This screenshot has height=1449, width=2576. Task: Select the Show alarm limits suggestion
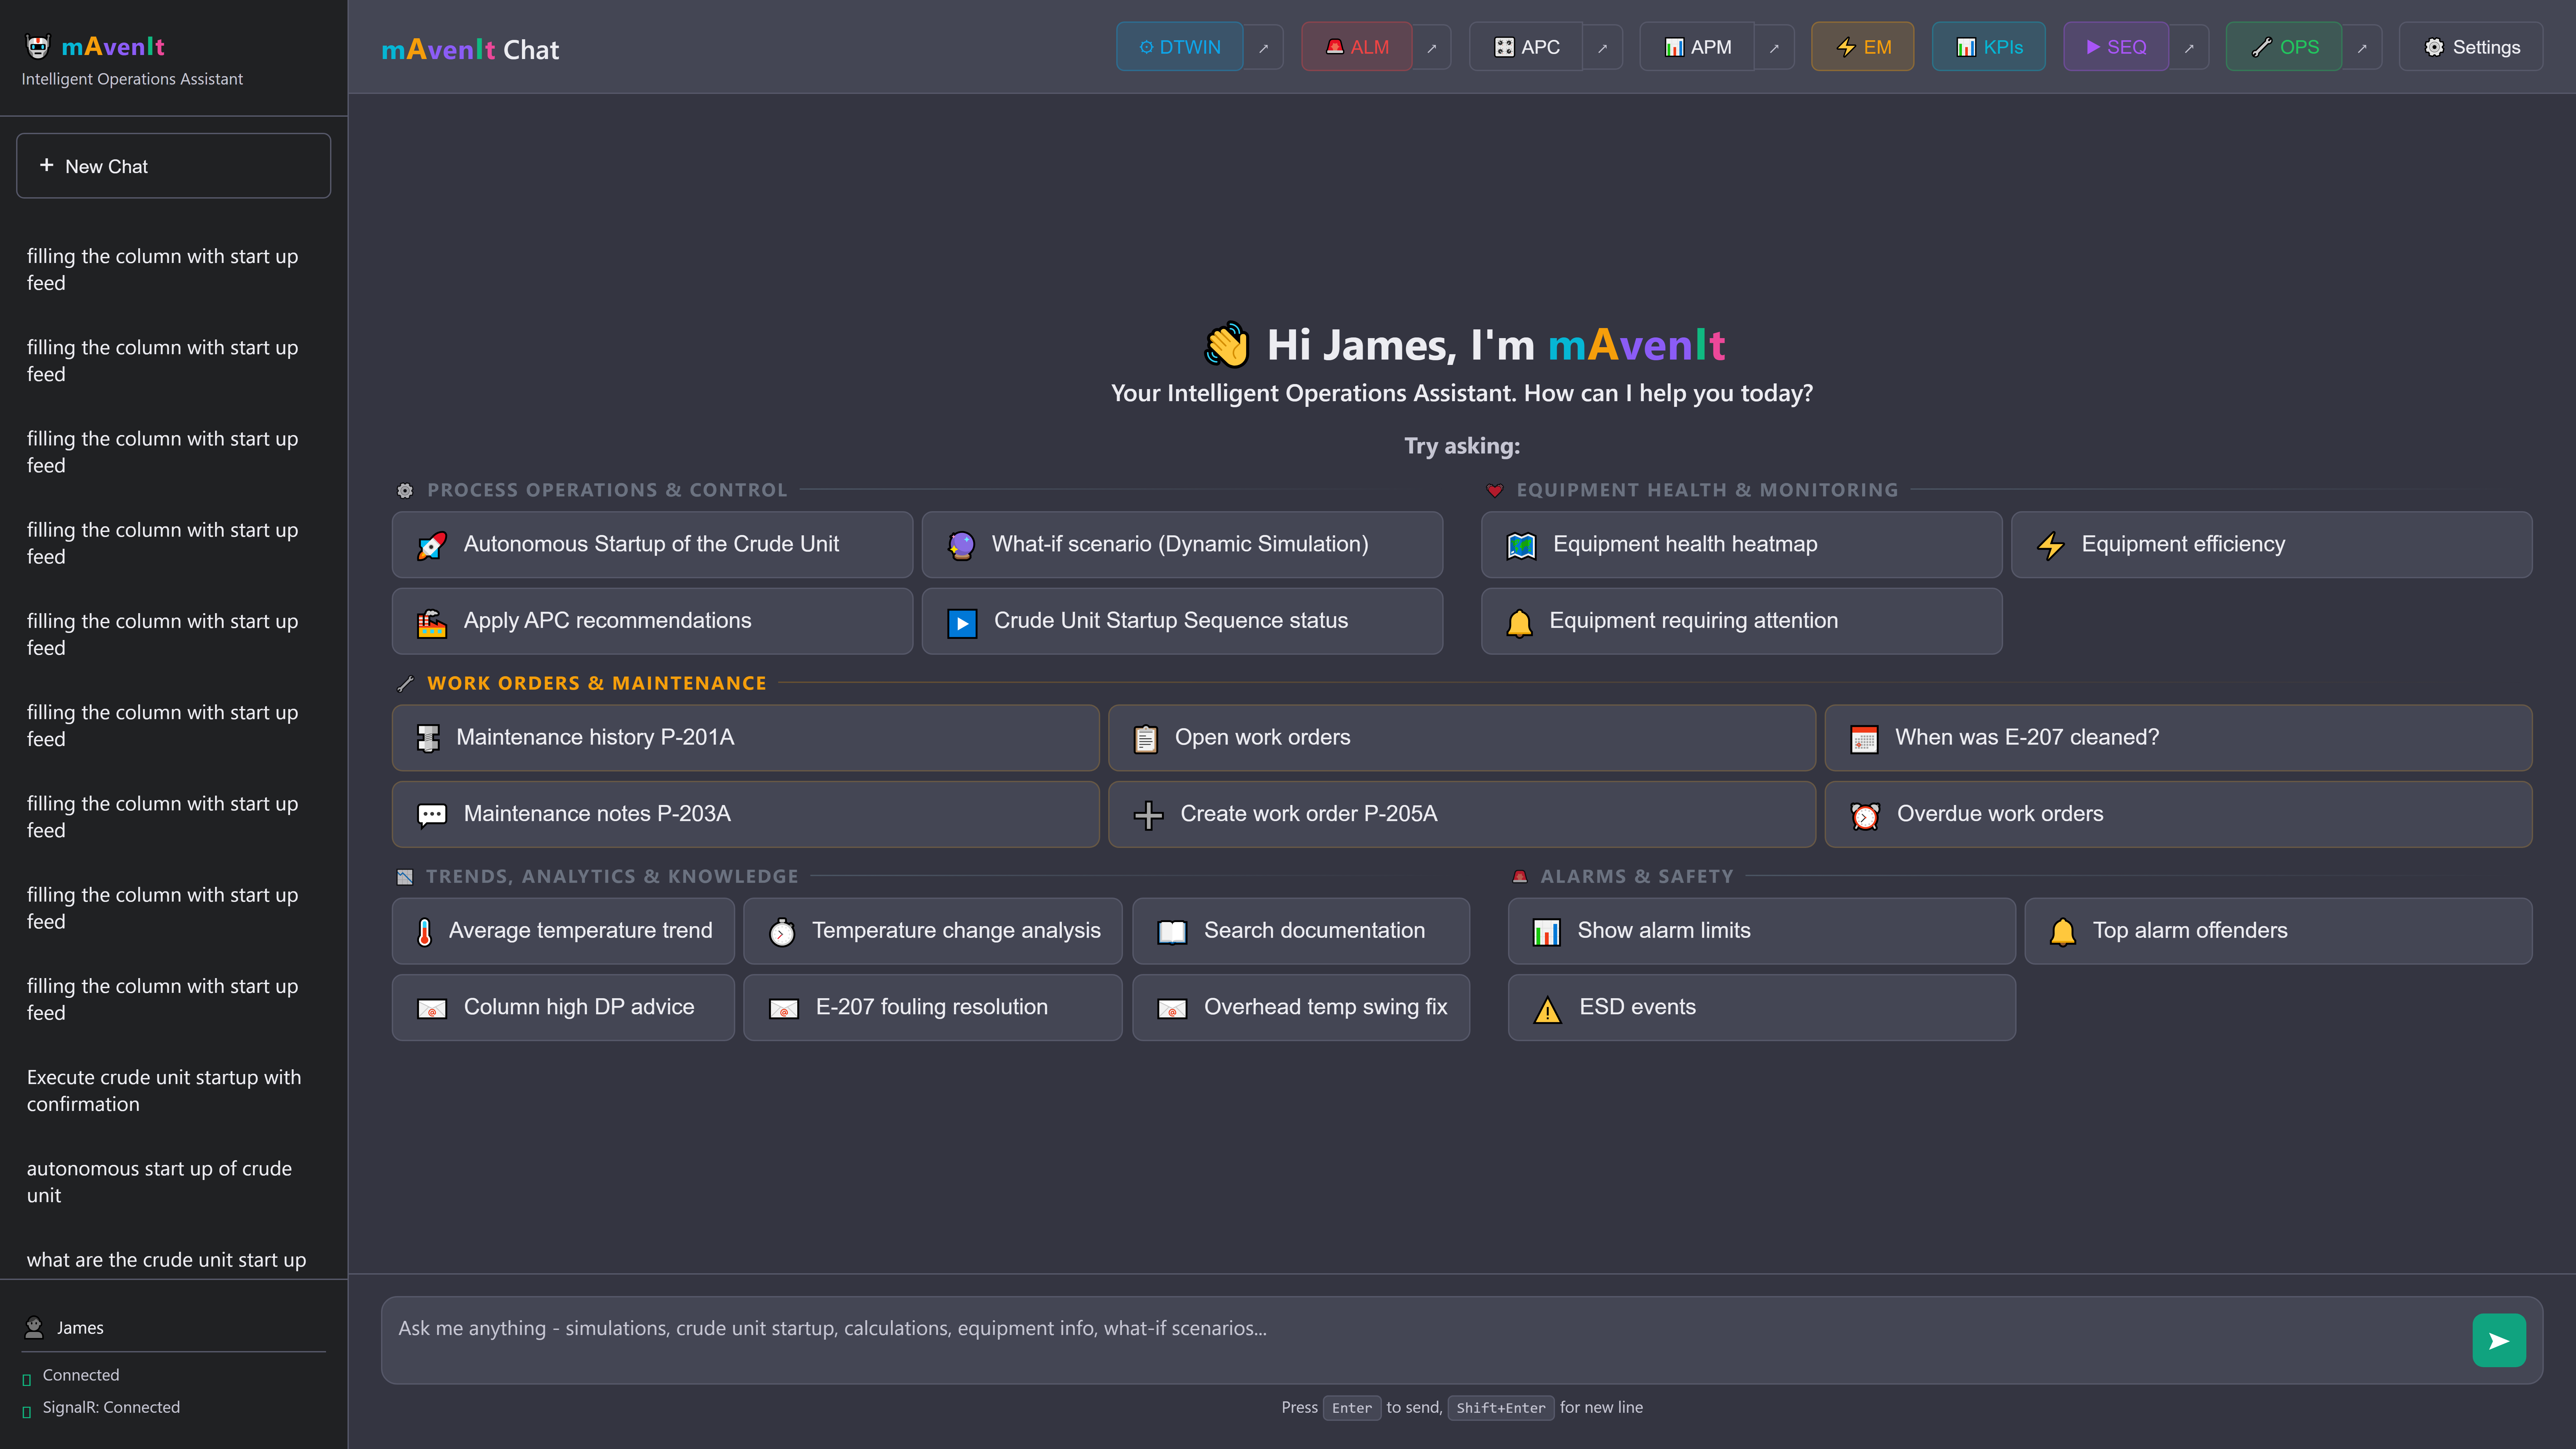click(1762, 931)
